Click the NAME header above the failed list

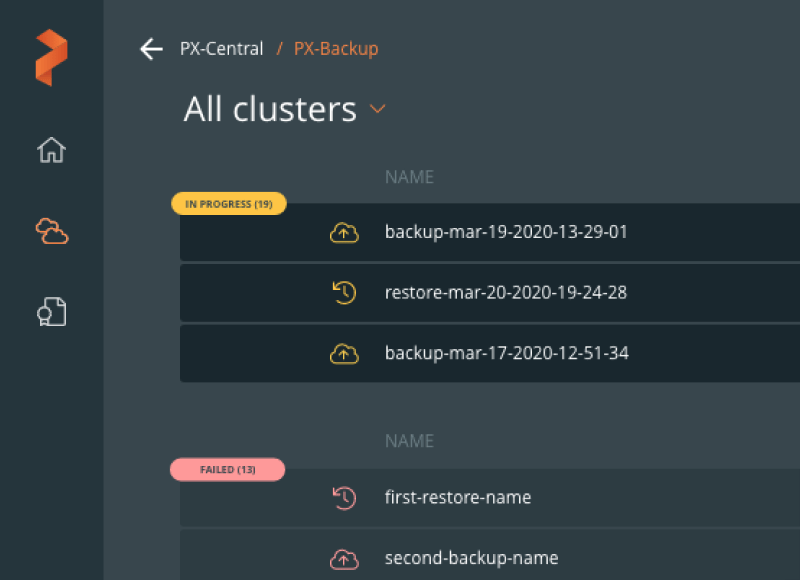[409, 440]
